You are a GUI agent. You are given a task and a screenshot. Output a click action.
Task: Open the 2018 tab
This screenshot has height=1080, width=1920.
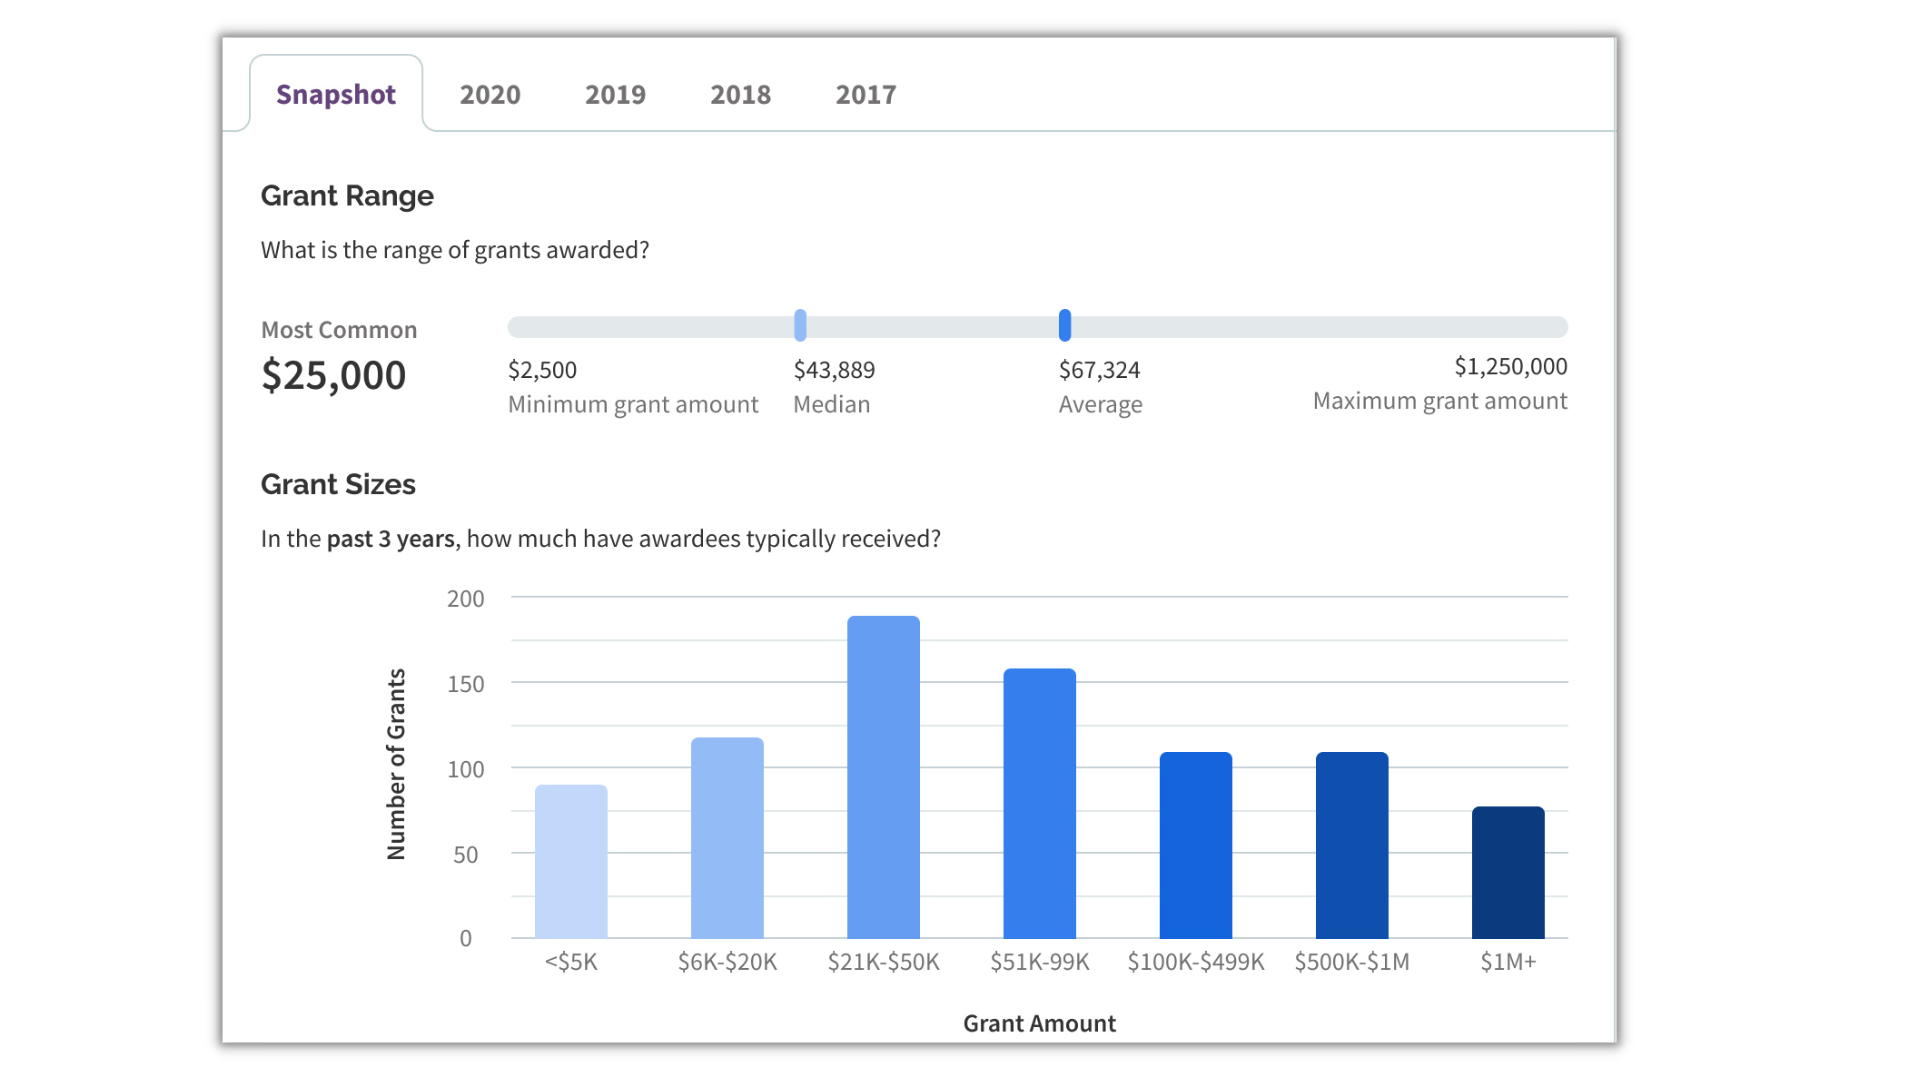pos(740,94)
